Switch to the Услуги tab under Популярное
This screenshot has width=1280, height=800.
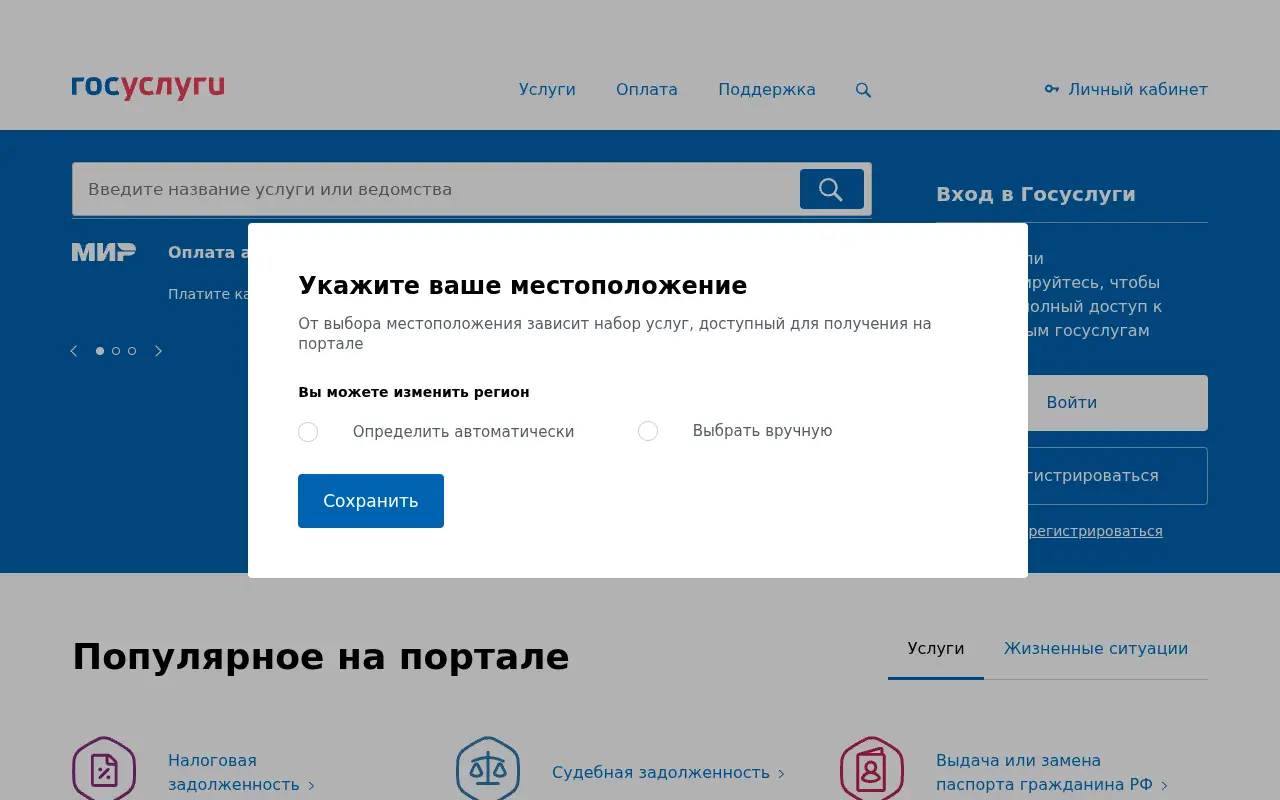coord(936,649)
